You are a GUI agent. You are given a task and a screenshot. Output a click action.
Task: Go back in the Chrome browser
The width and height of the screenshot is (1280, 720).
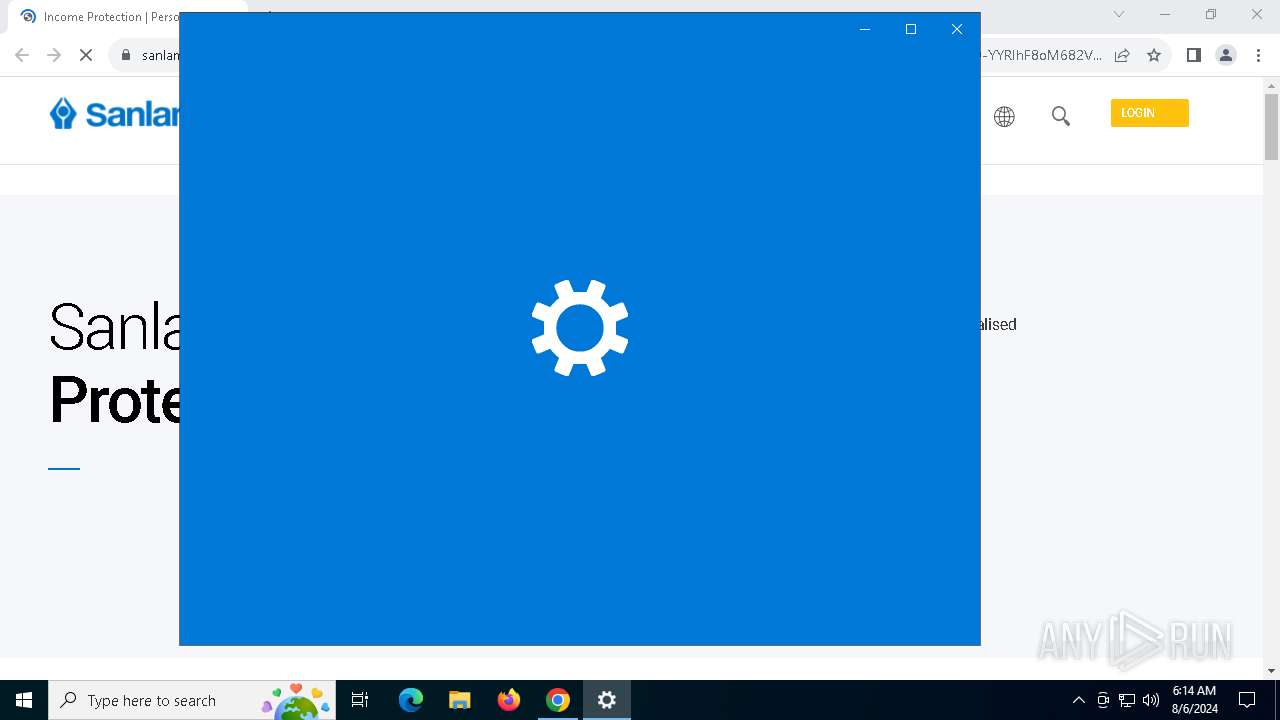pyautogui.click(x=22, y=55)
